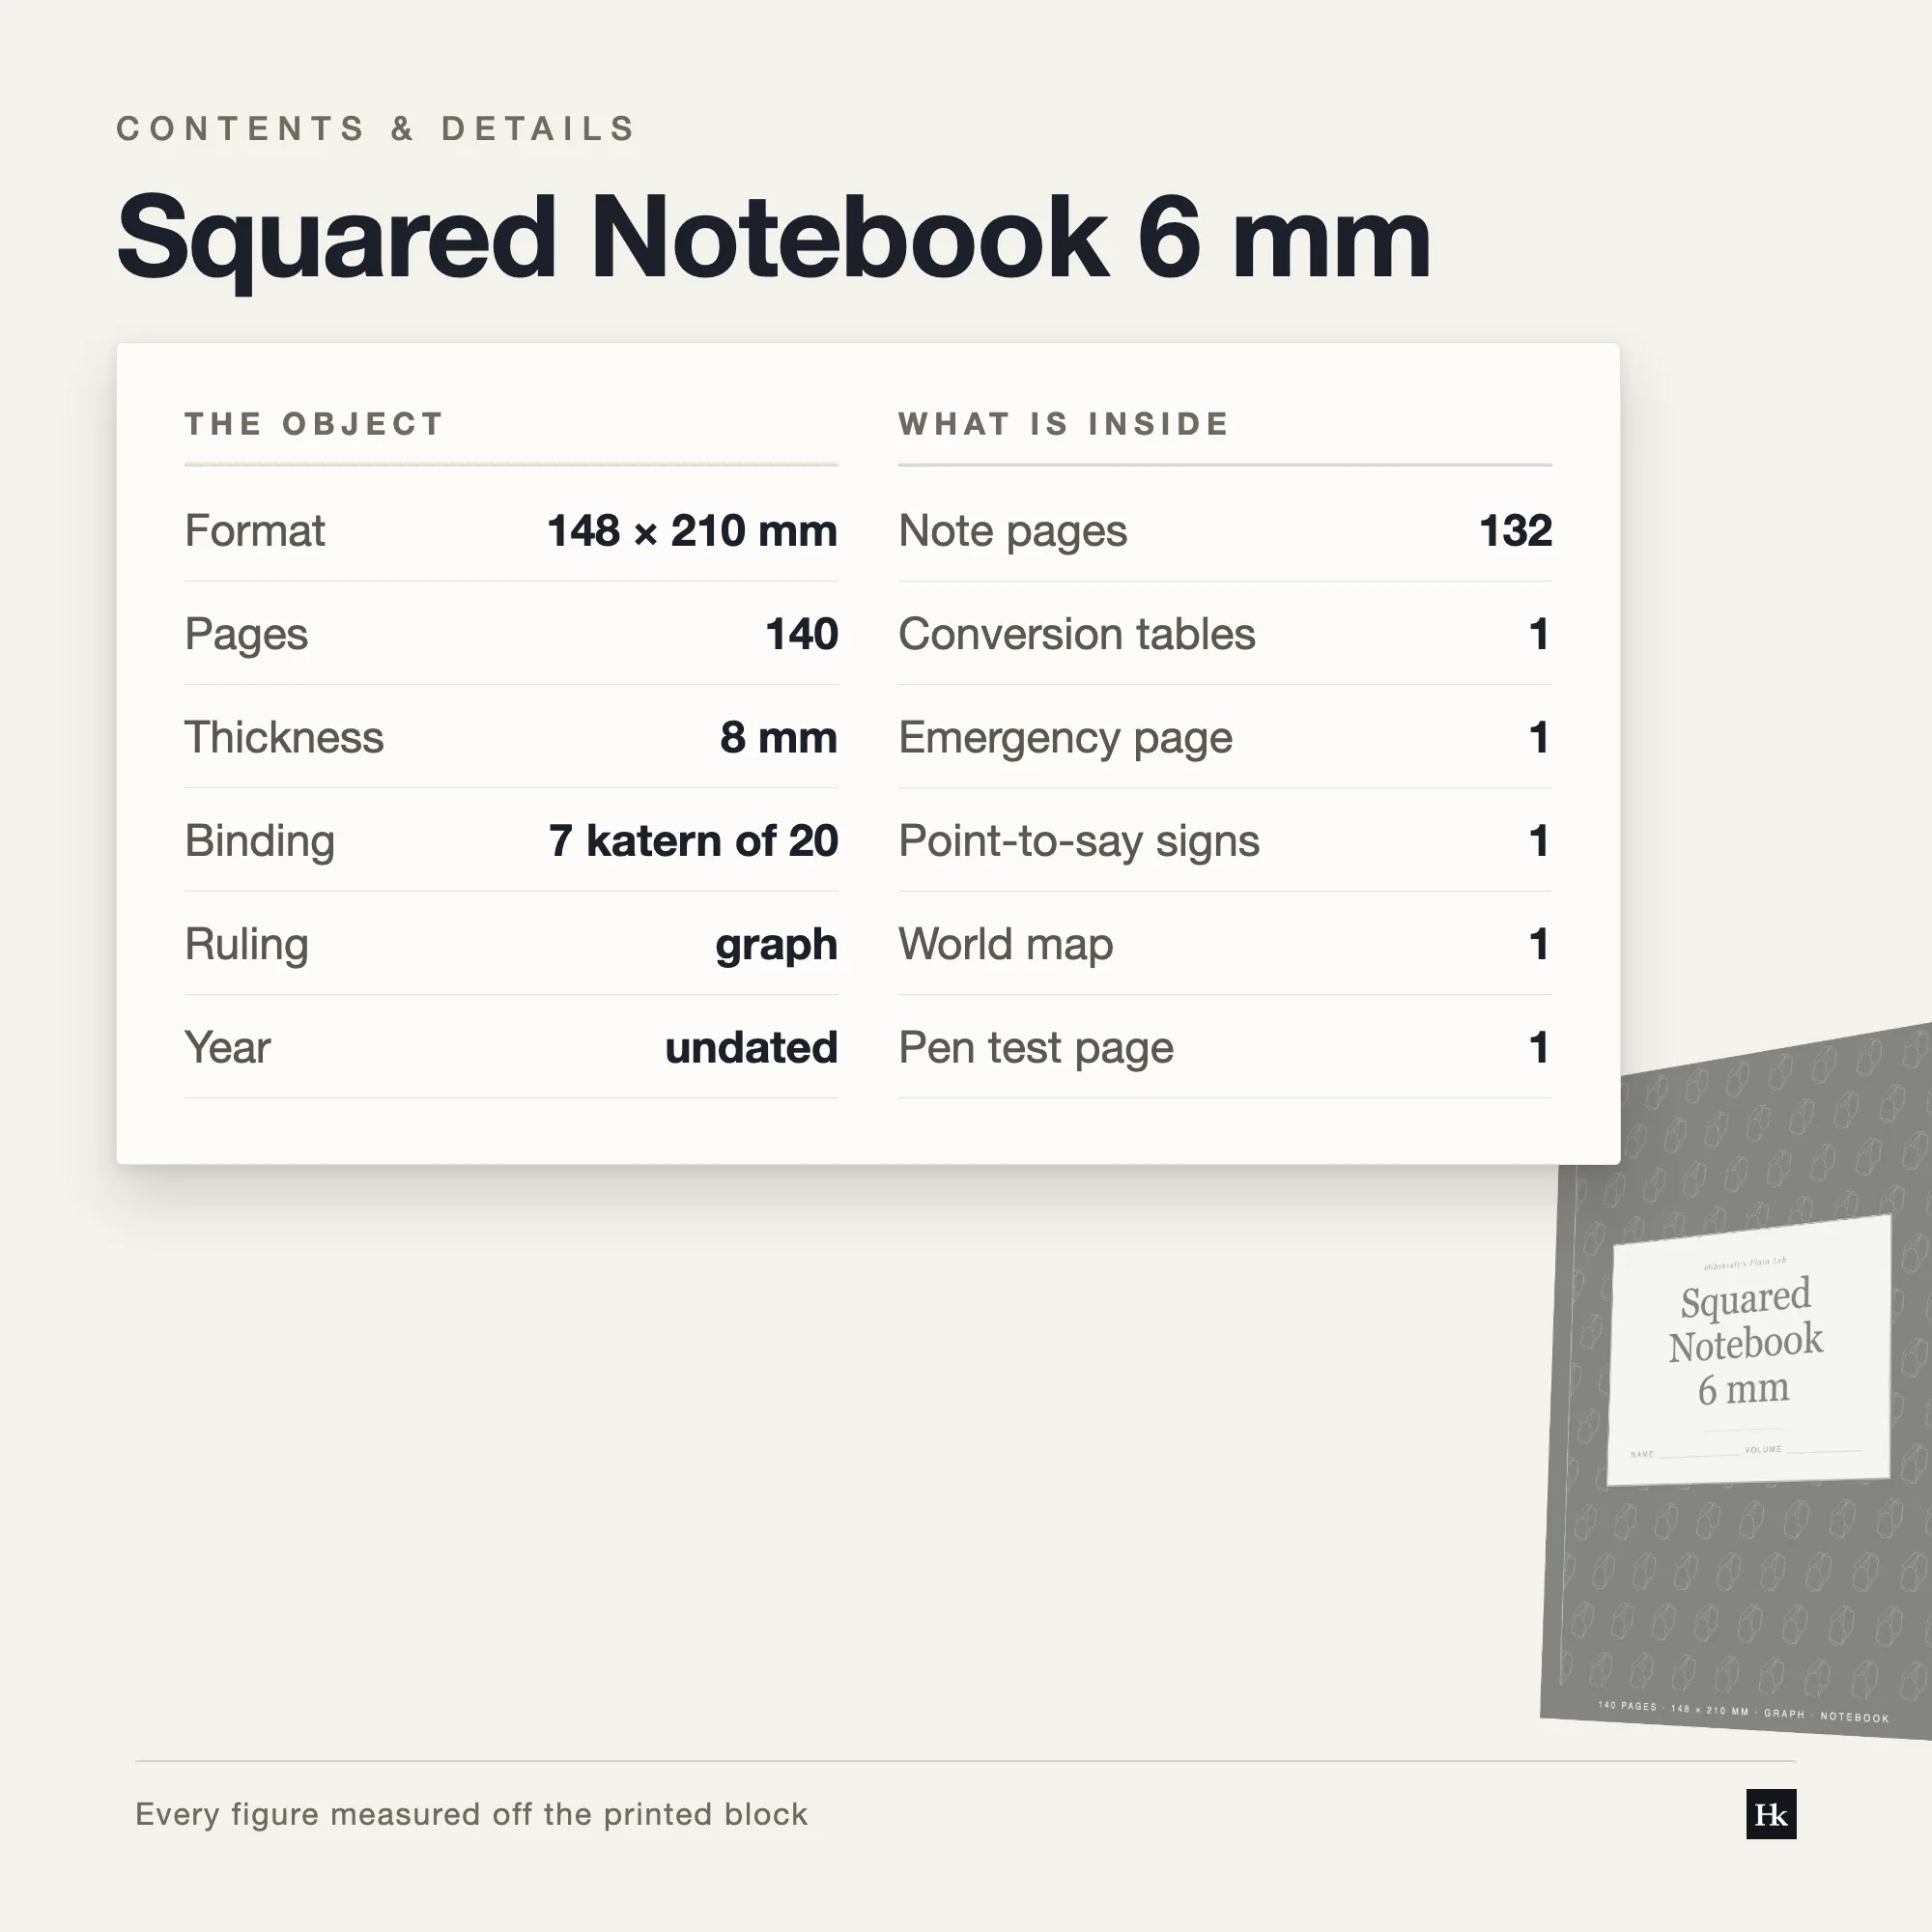This screenshot has width=1932, height=1932.
Task: Click the 'CONTENTS & DETAILS' label
Action: pos(376,129)
